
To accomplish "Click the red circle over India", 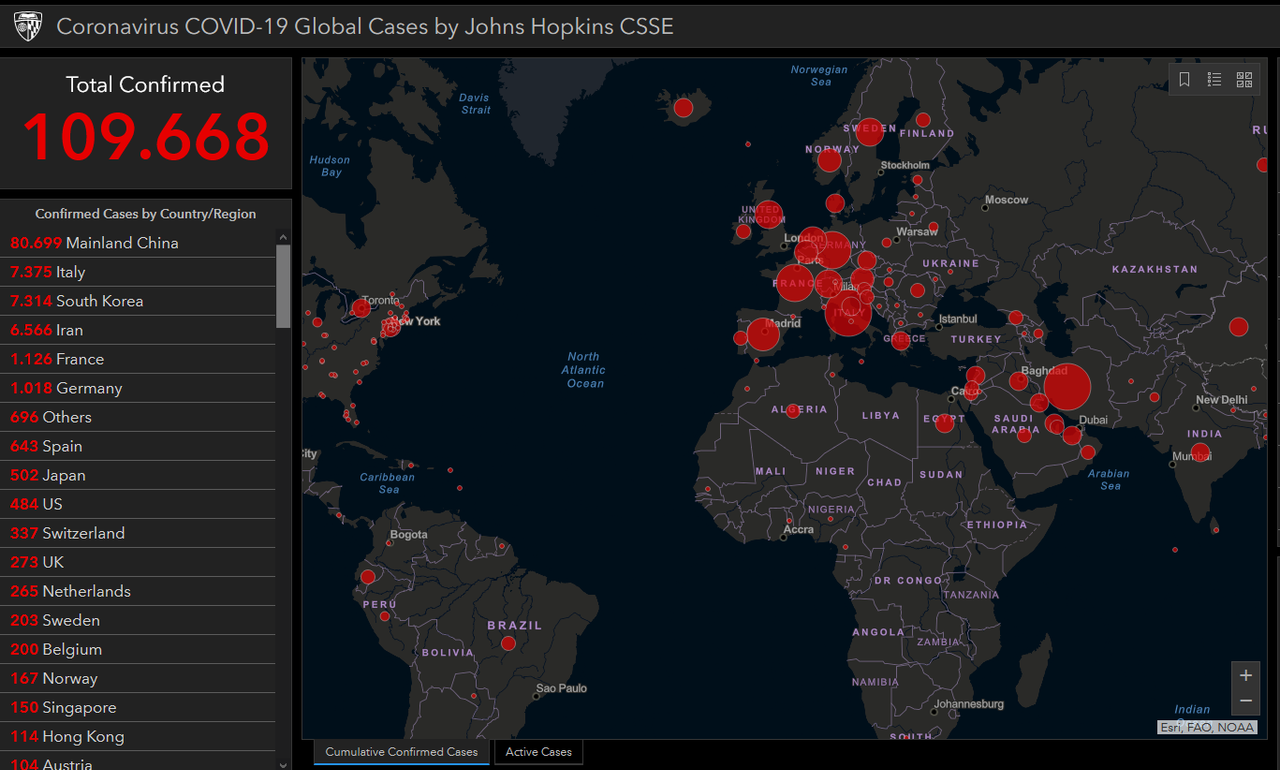I will 1200,452.
